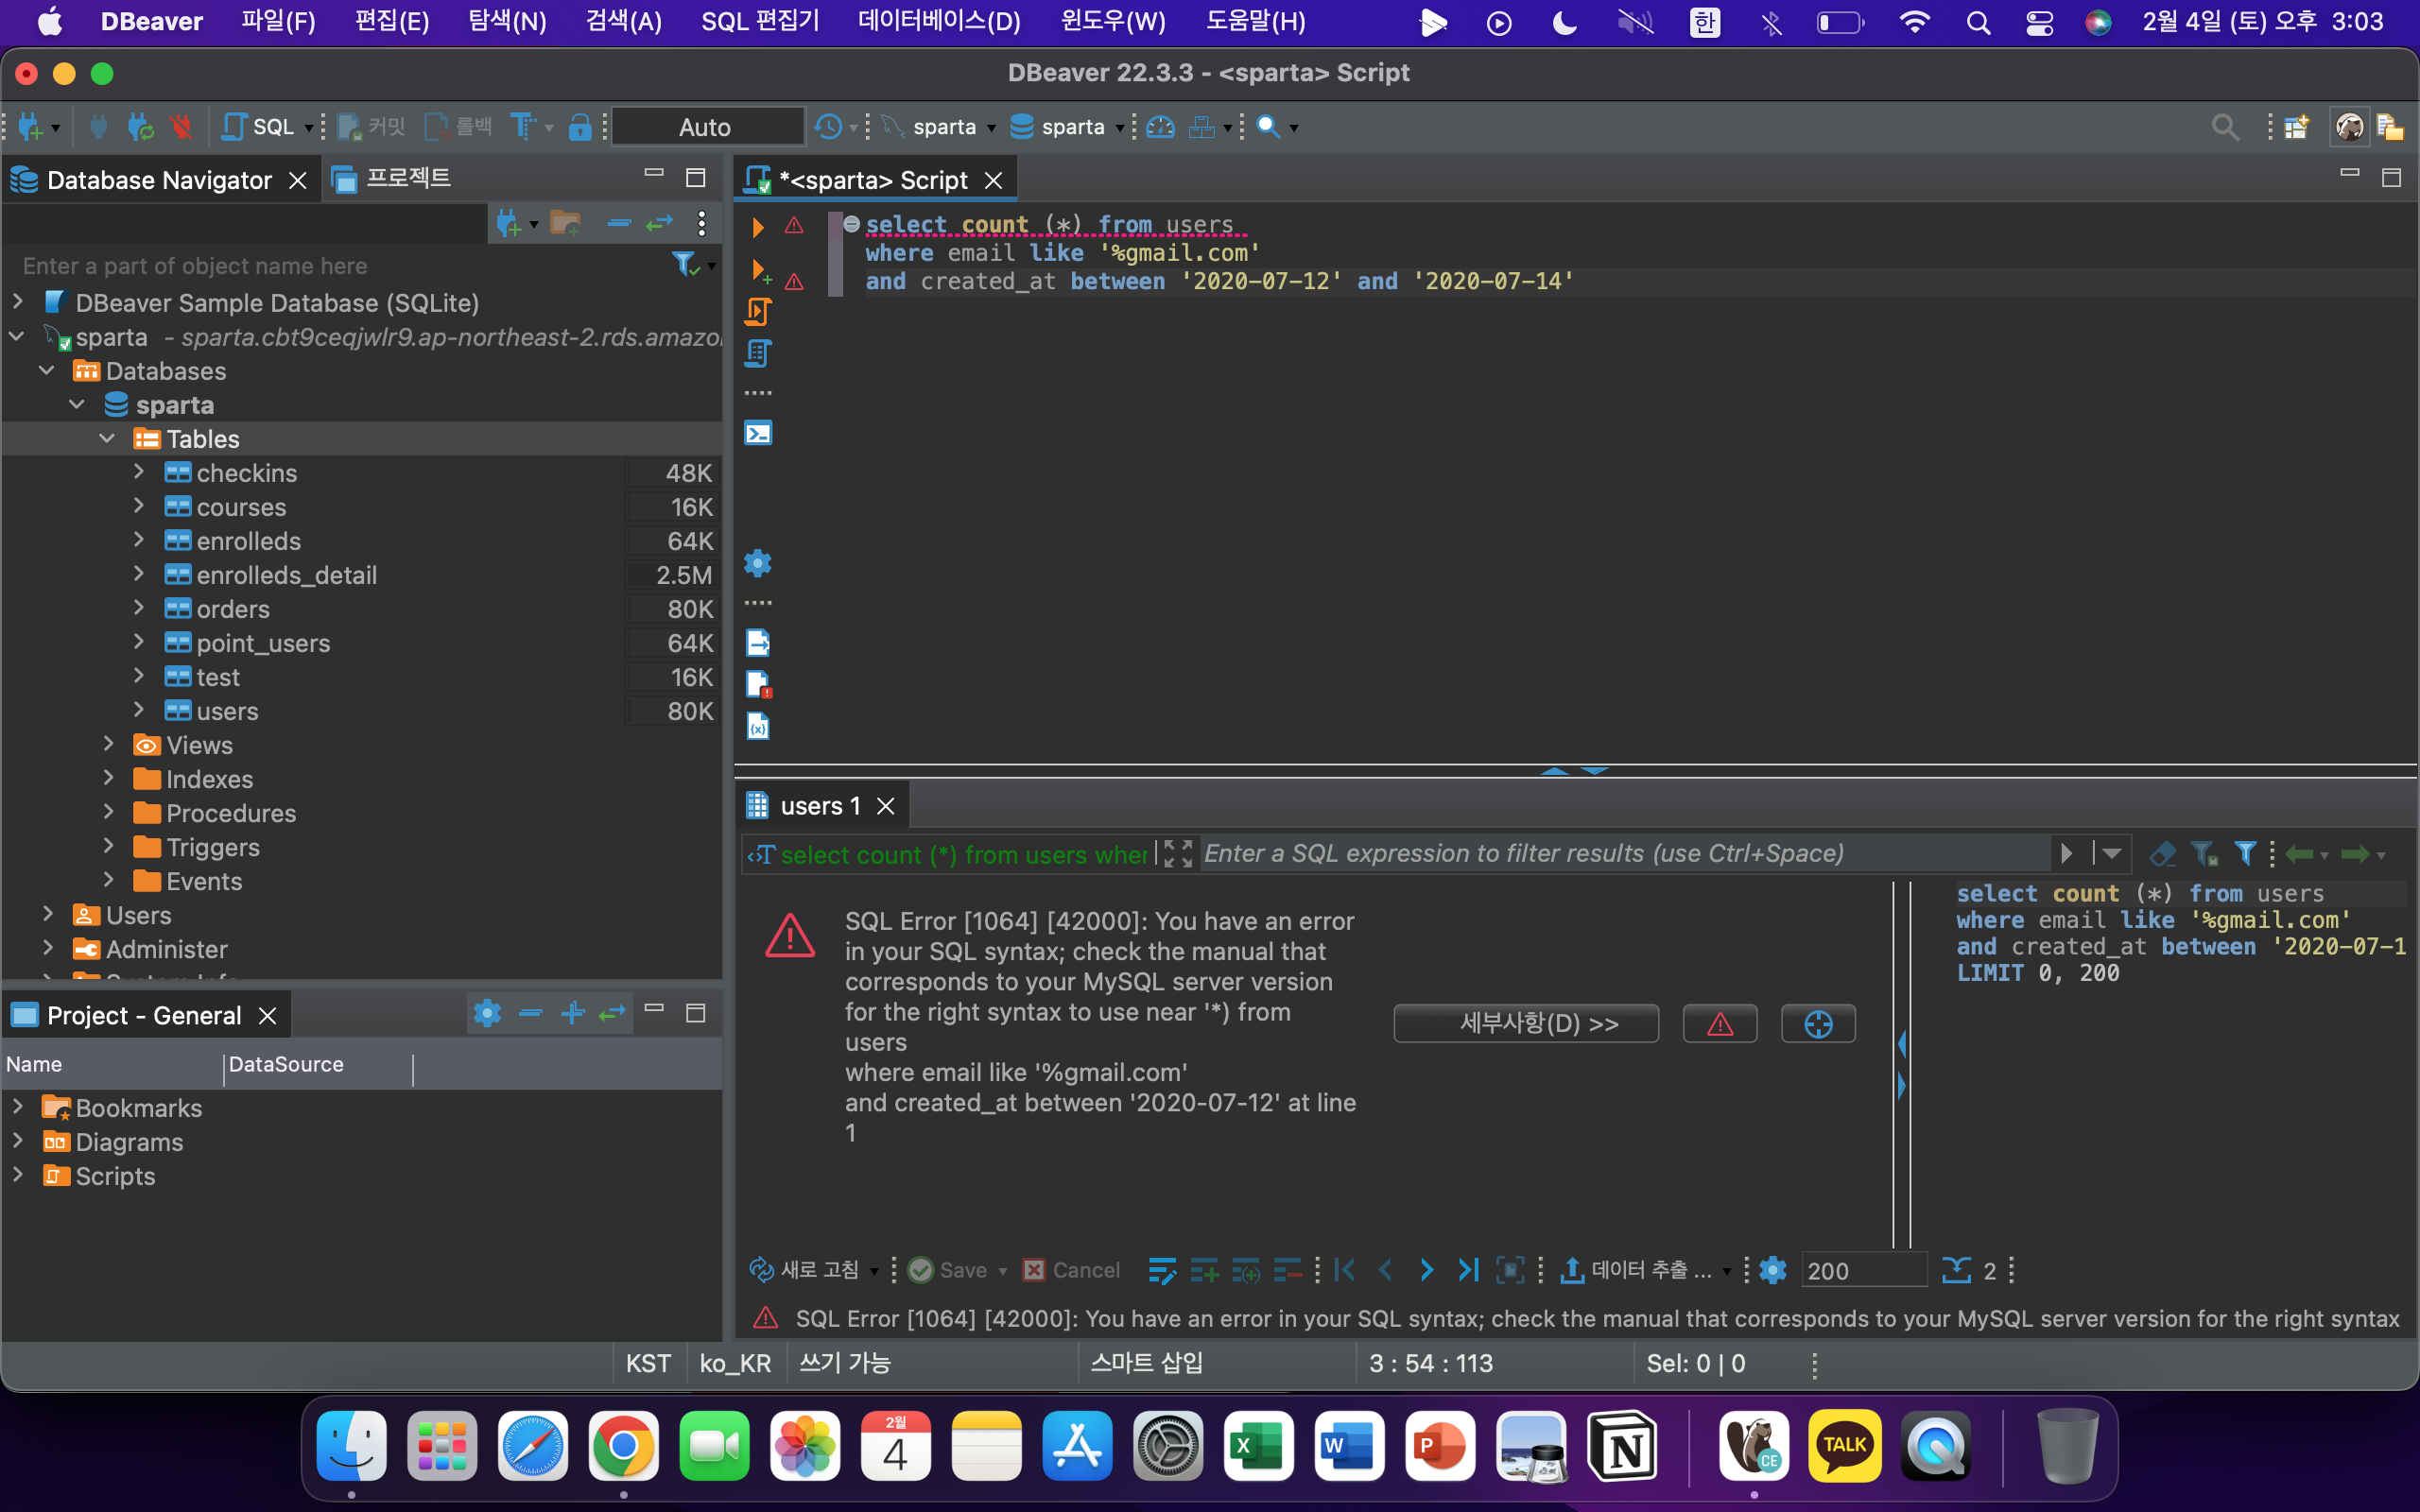Switch to the 프로젝트 tab
The image size is (2420, 1512).
pyautogui.click(x=391, y=179)
